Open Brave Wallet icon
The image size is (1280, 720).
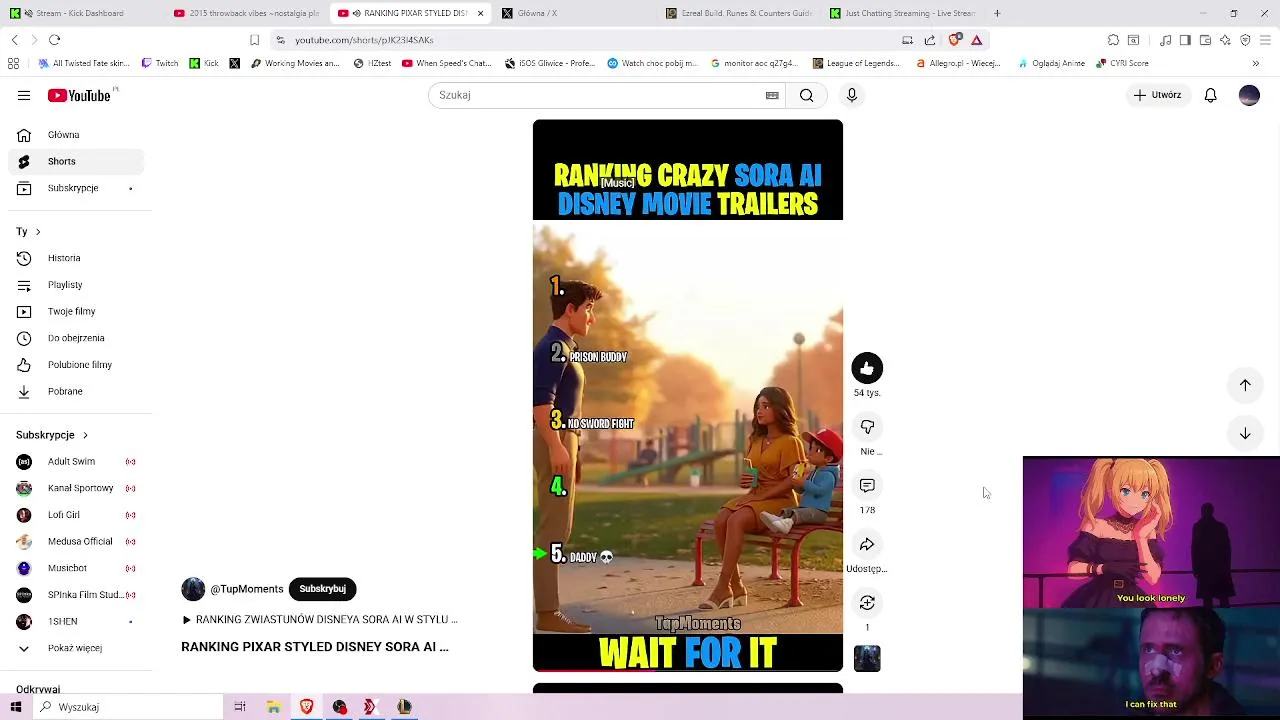pos(1205,40)
